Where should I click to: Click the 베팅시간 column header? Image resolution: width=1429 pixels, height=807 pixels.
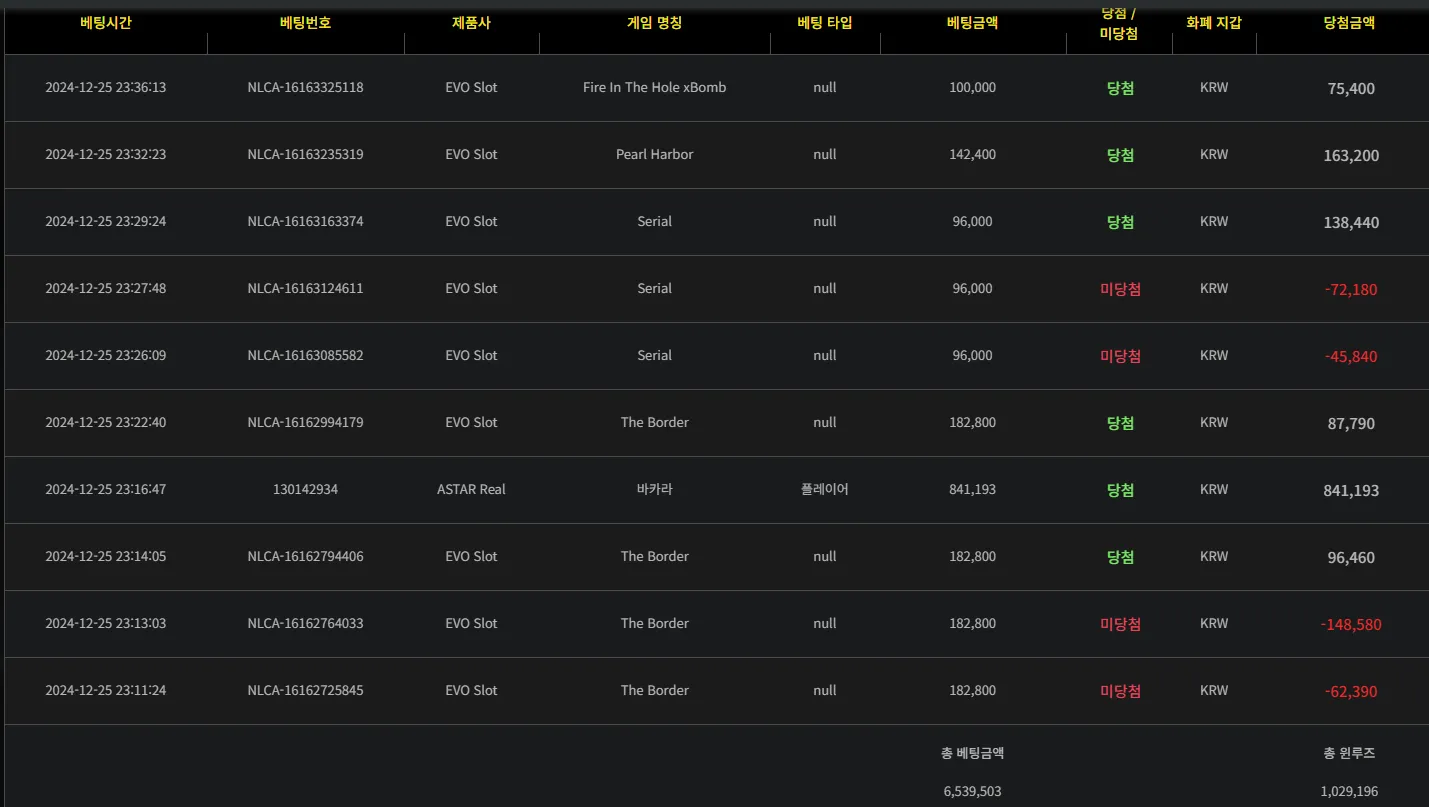[106, 22]
